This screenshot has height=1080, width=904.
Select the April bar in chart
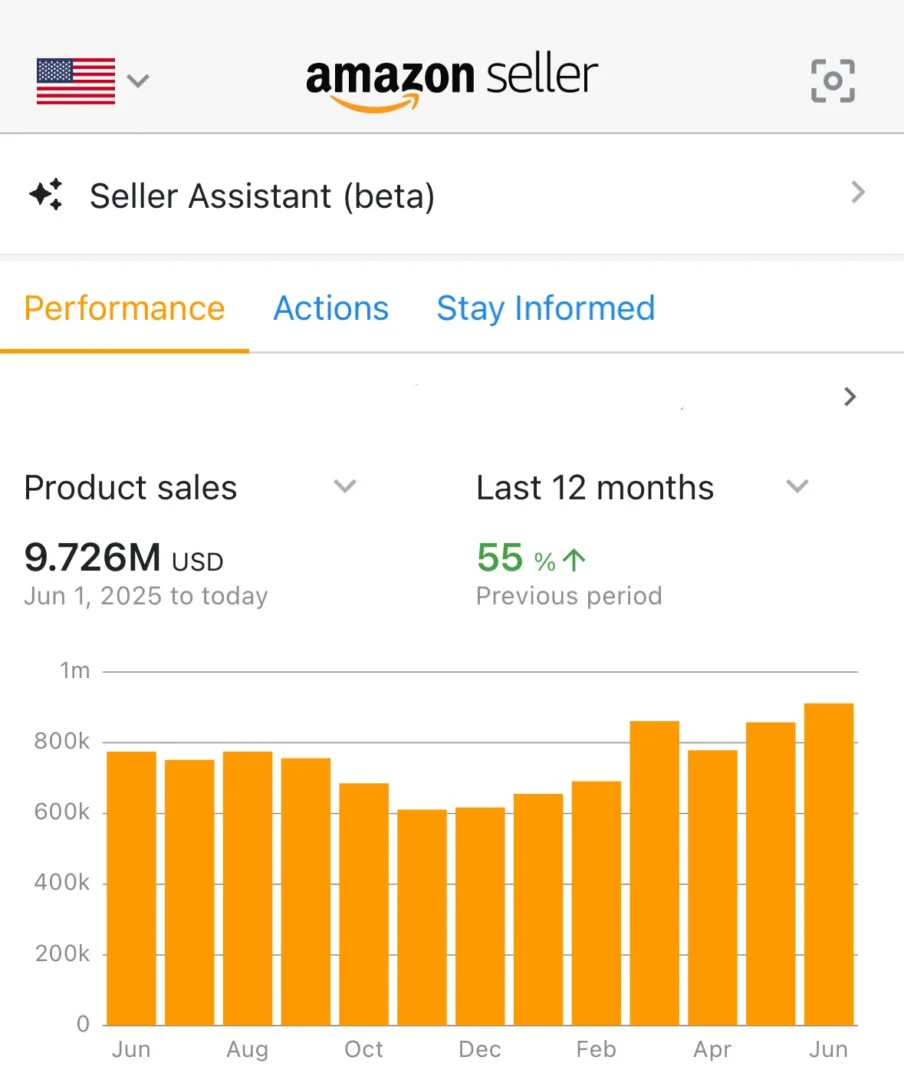pos(713,888)
